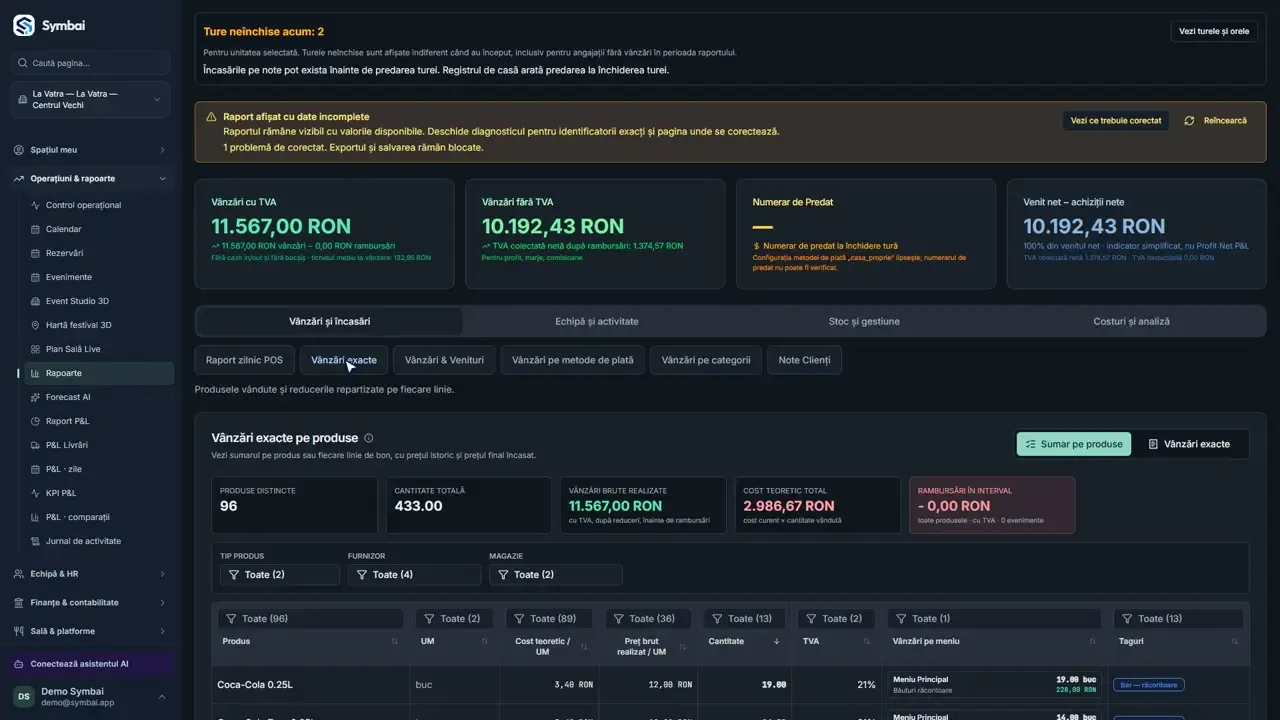
Task: Click Conectează asistentul AI
Action: [x=90, y=664]
